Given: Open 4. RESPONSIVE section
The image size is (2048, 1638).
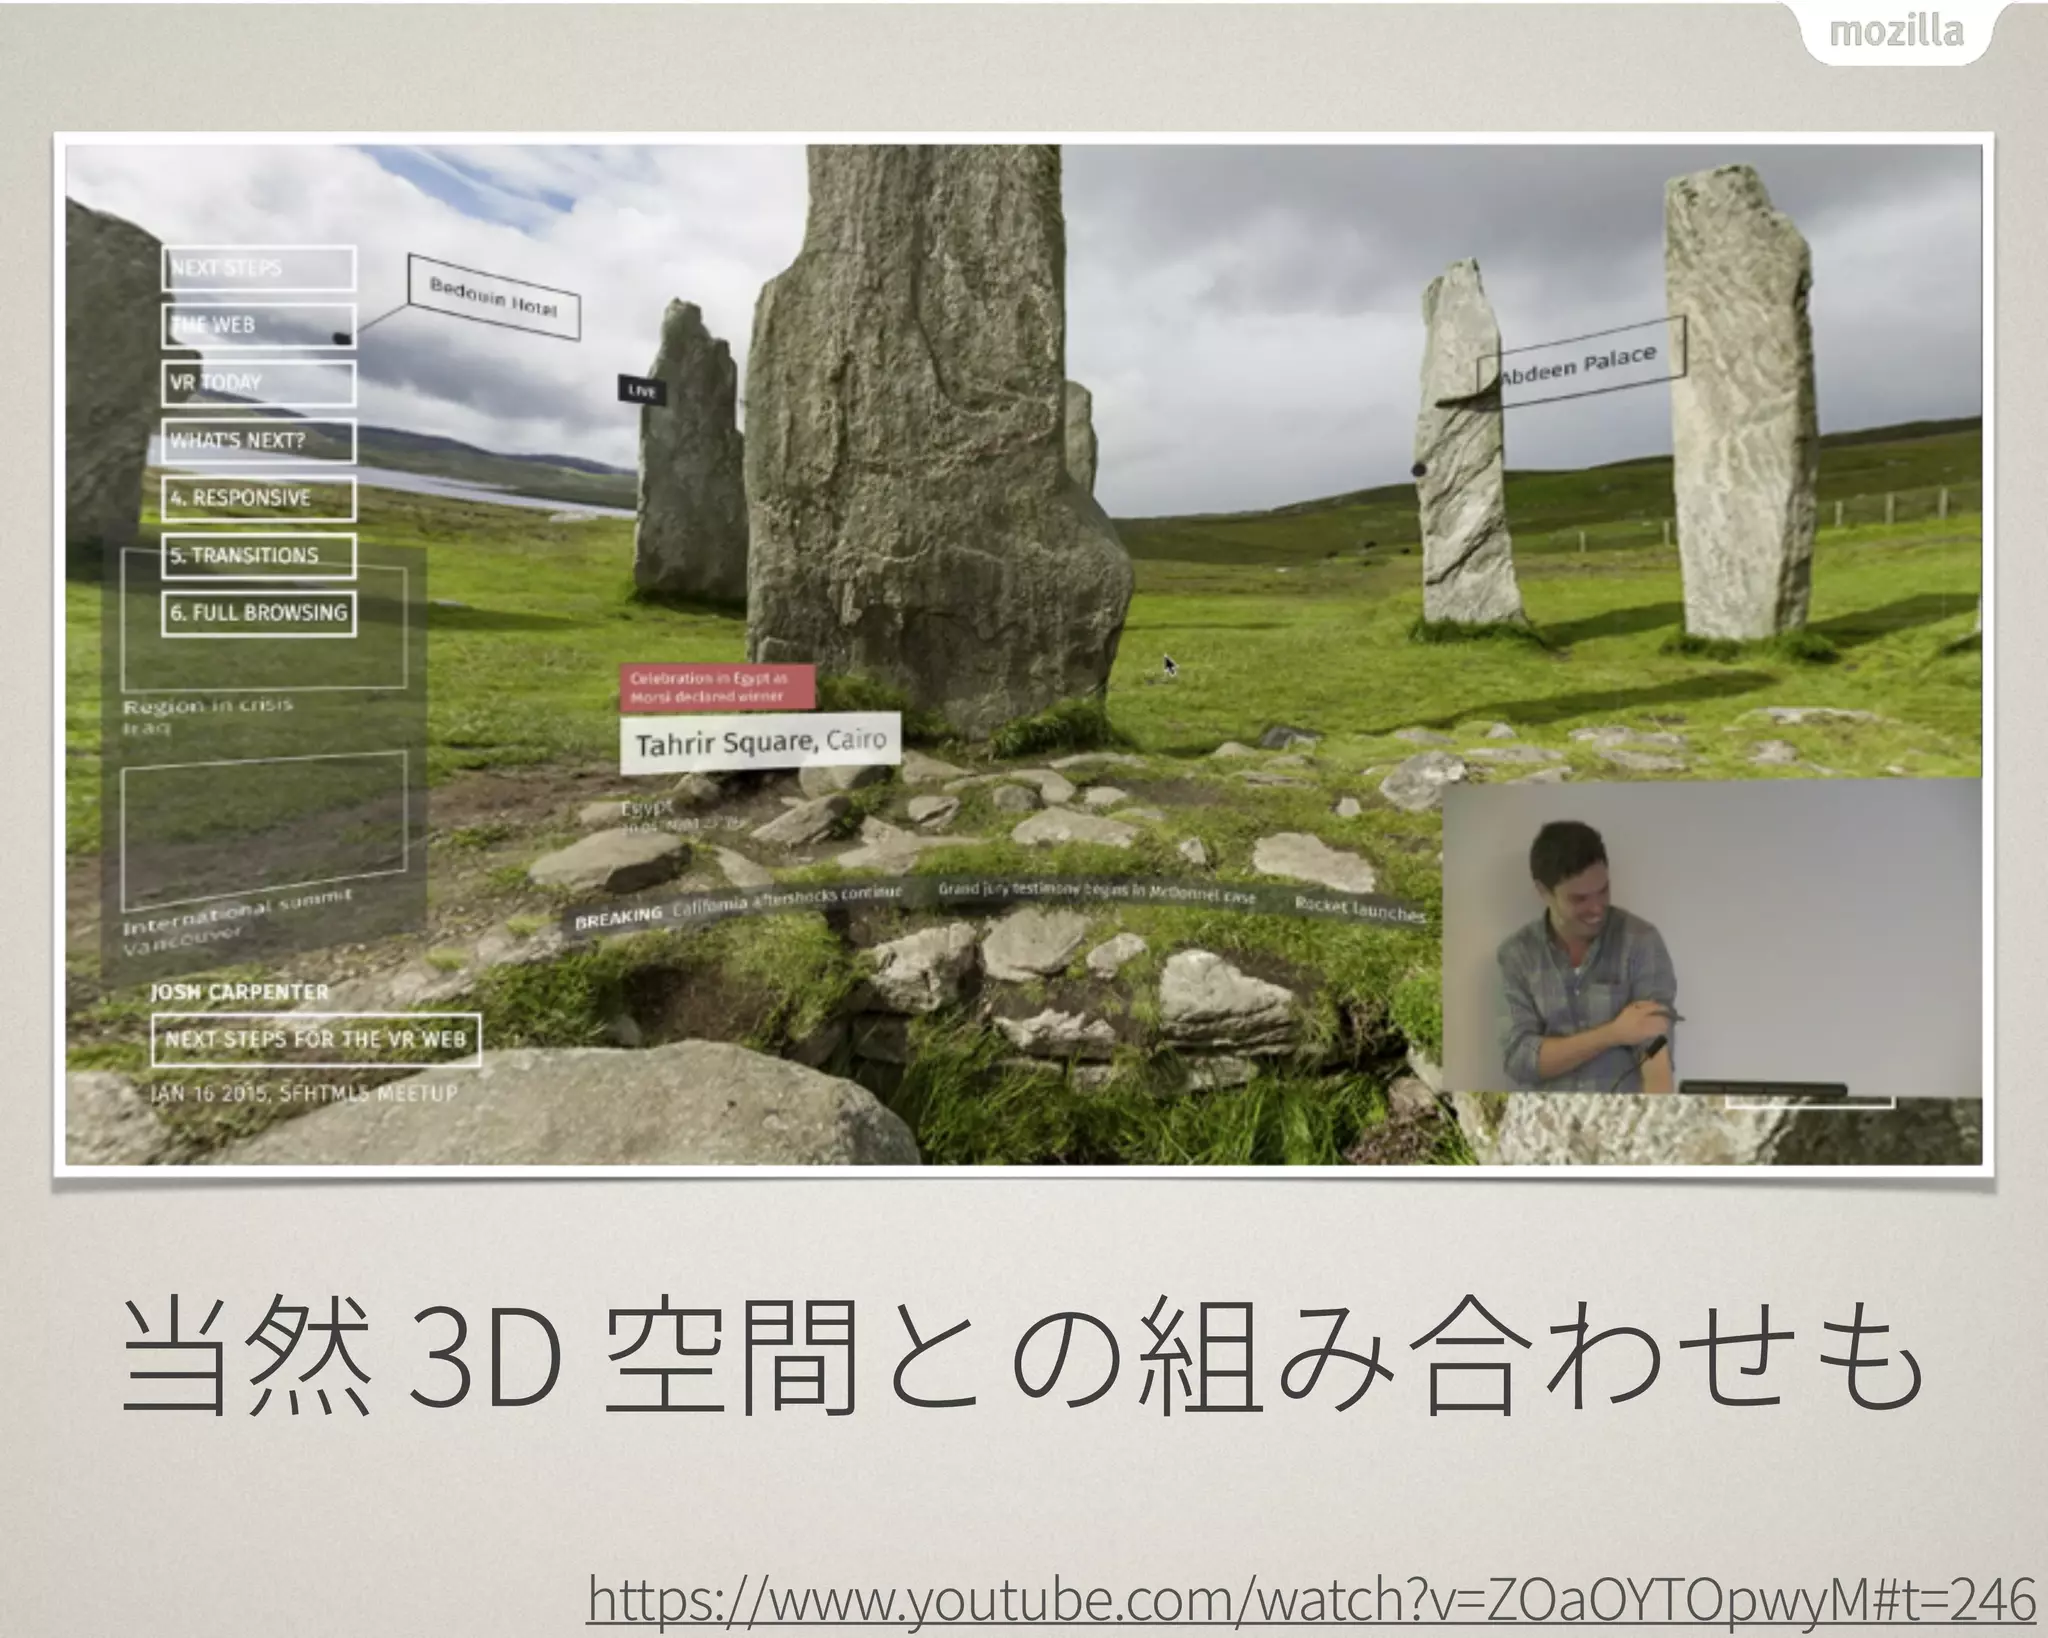Looking at the screenshot, I should [258, 498].
